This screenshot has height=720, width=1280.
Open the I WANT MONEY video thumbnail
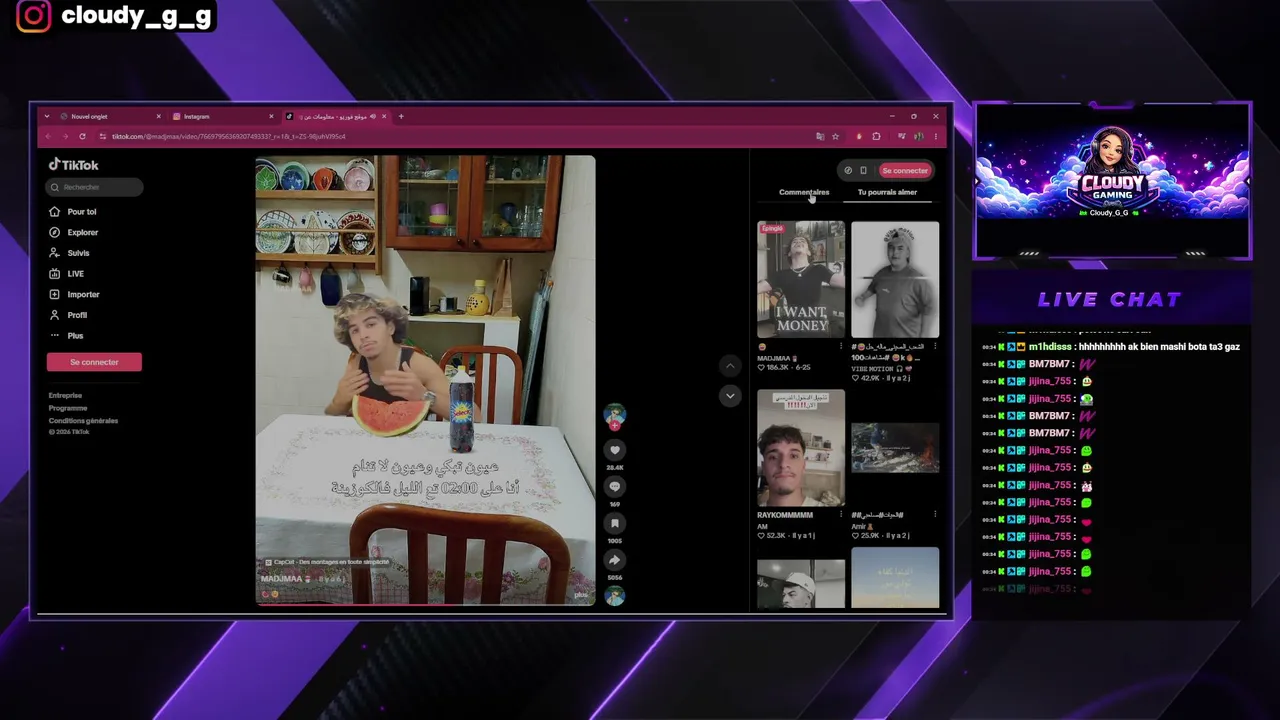click(801, 280)
